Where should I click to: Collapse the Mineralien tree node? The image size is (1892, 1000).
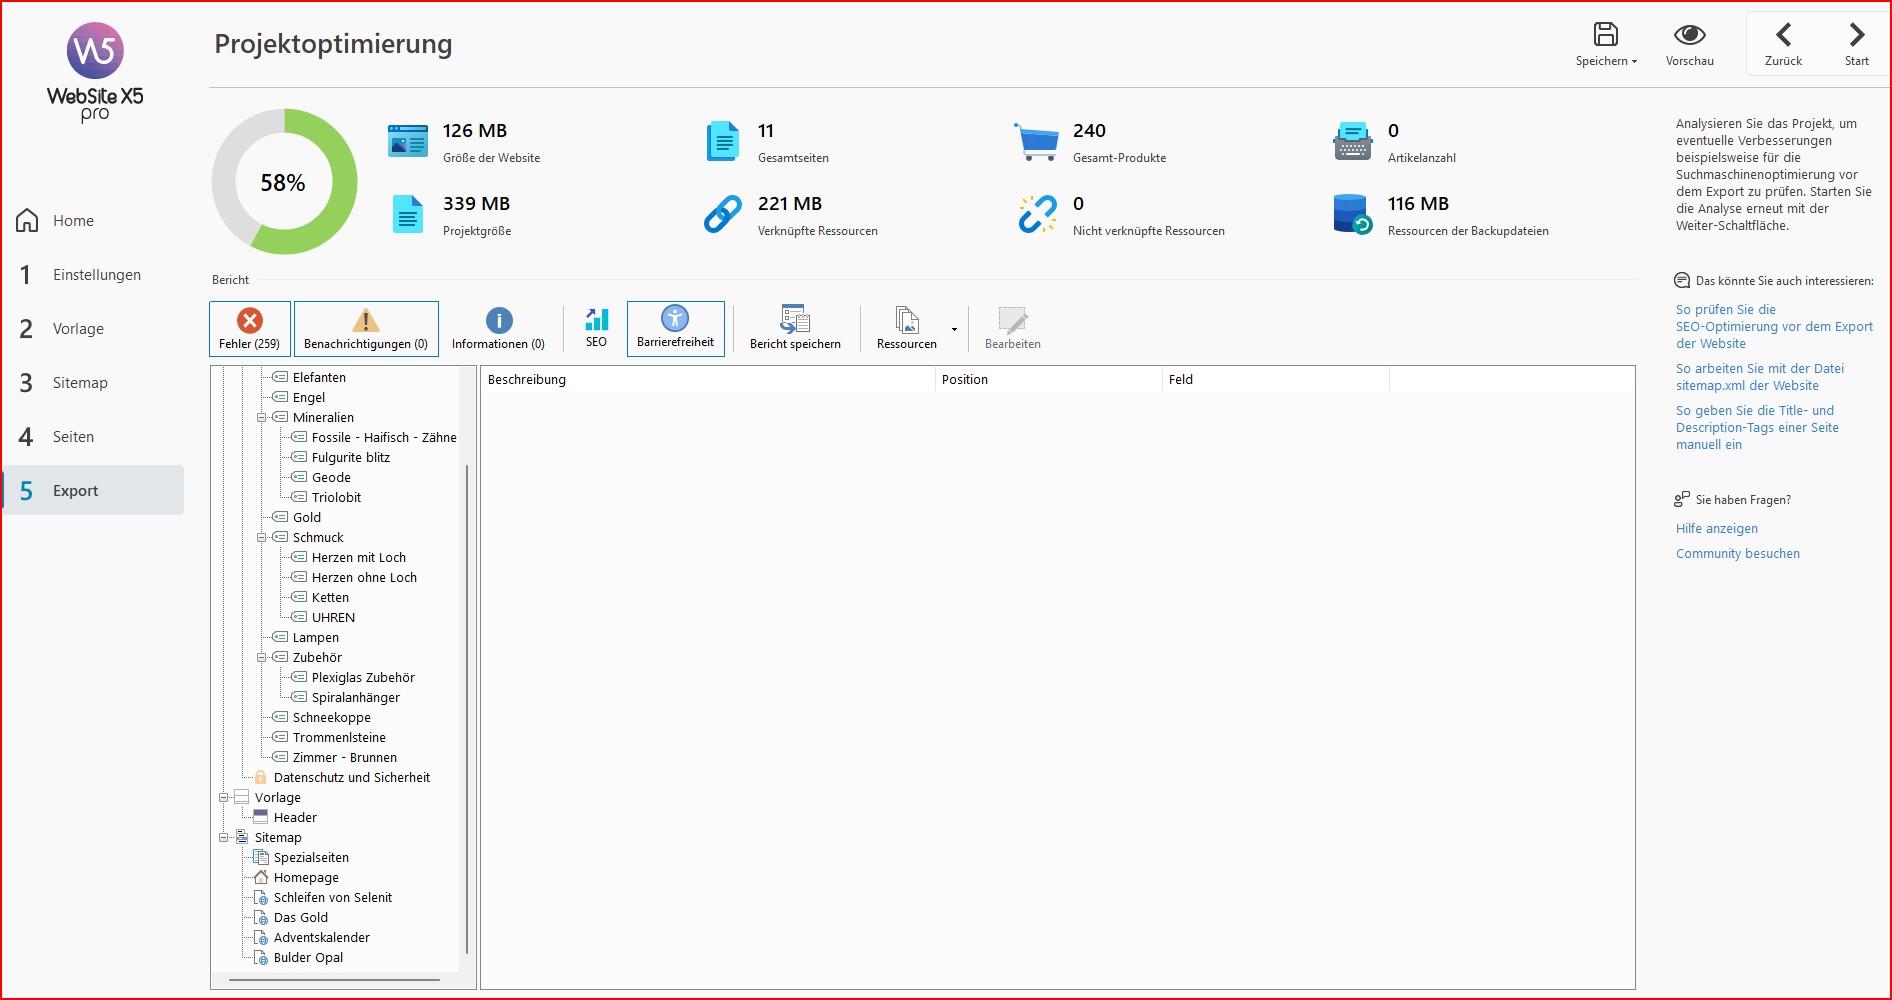262,418
